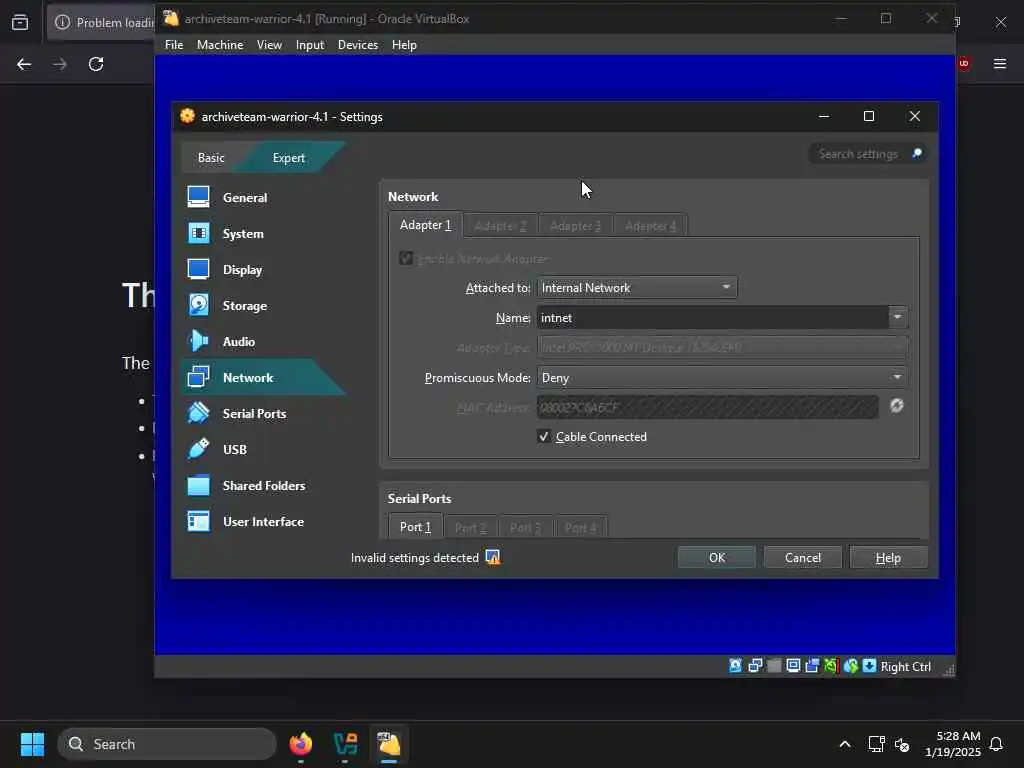This screenshot has height=768, width=1024.
Task: Open the Shared Folders settings category
Action: [263, 485]
